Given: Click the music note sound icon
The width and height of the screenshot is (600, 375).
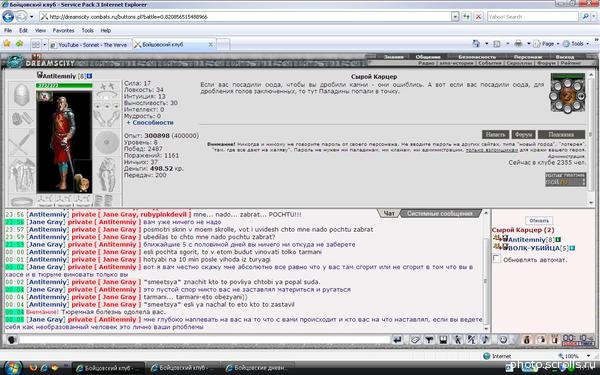Looking at the screenshot, I should (x=485, y=339).
